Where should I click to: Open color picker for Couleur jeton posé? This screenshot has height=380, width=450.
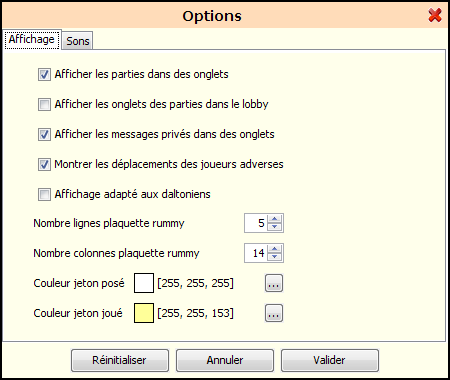(x=274, y=283)
